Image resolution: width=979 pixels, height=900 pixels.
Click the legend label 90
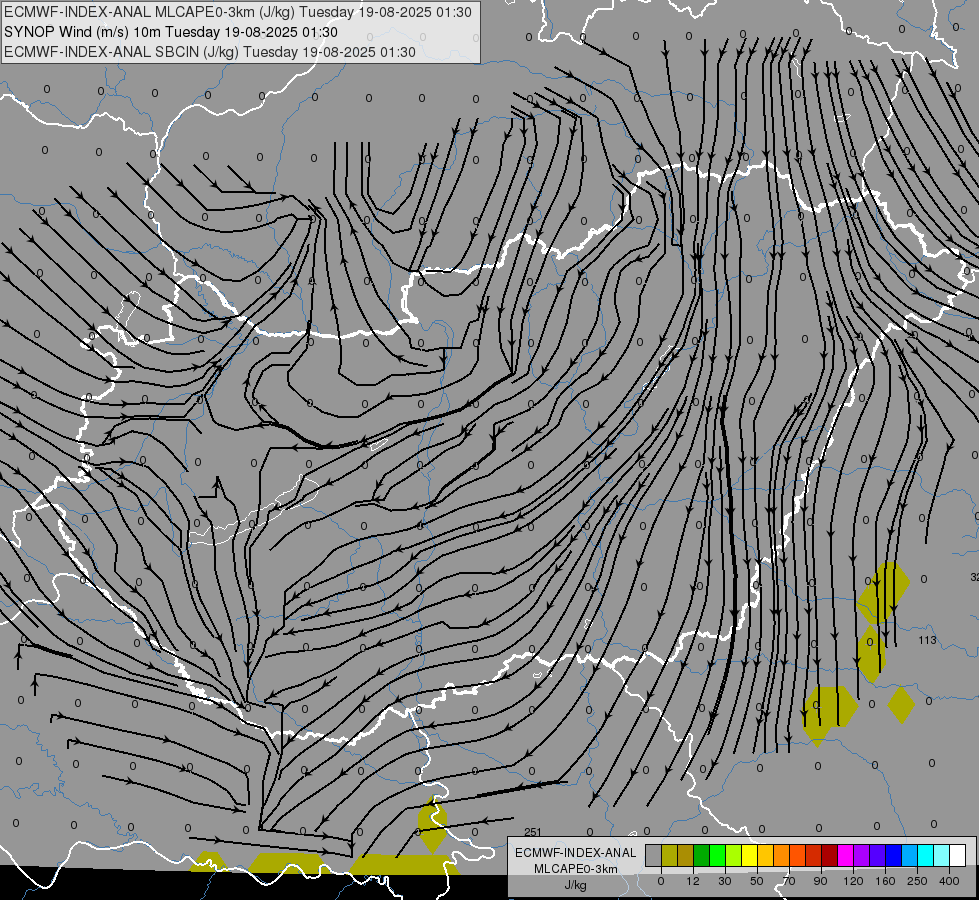point(821,881)
